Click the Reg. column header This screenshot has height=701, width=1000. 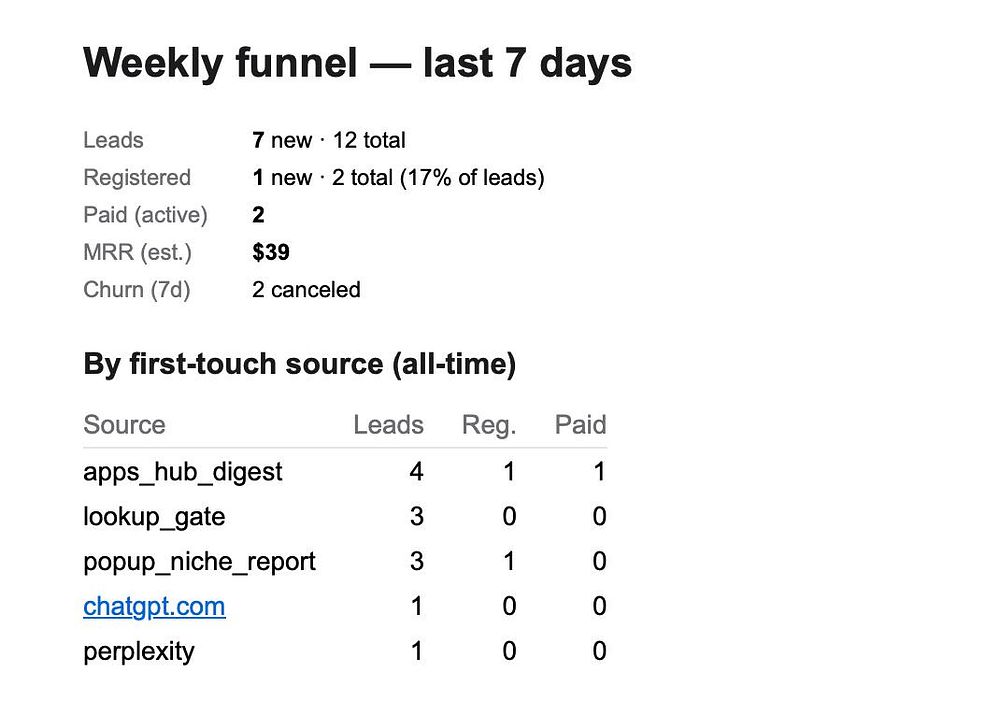[489, 425]
